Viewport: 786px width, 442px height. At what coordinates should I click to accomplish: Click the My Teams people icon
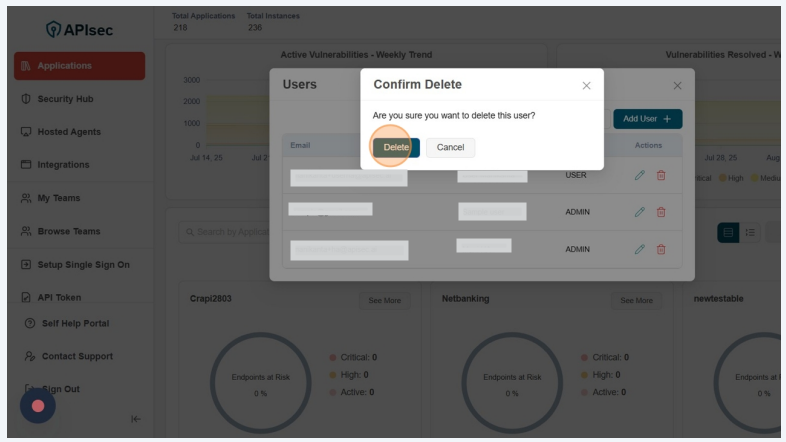pyautogui.click(x=26, y=198)
